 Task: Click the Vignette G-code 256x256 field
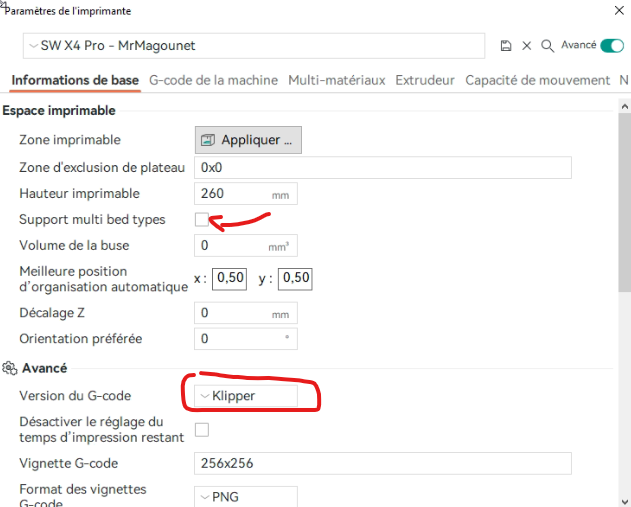coord(383,463)
